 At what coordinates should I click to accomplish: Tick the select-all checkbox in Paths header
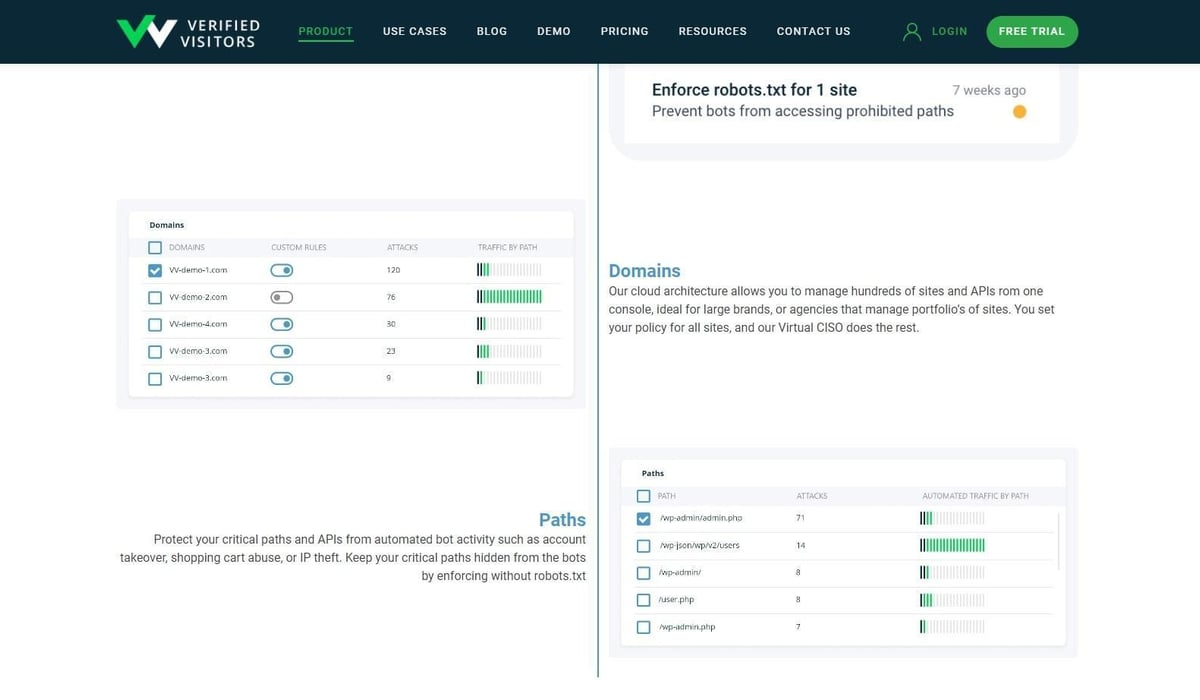[643, 495]
